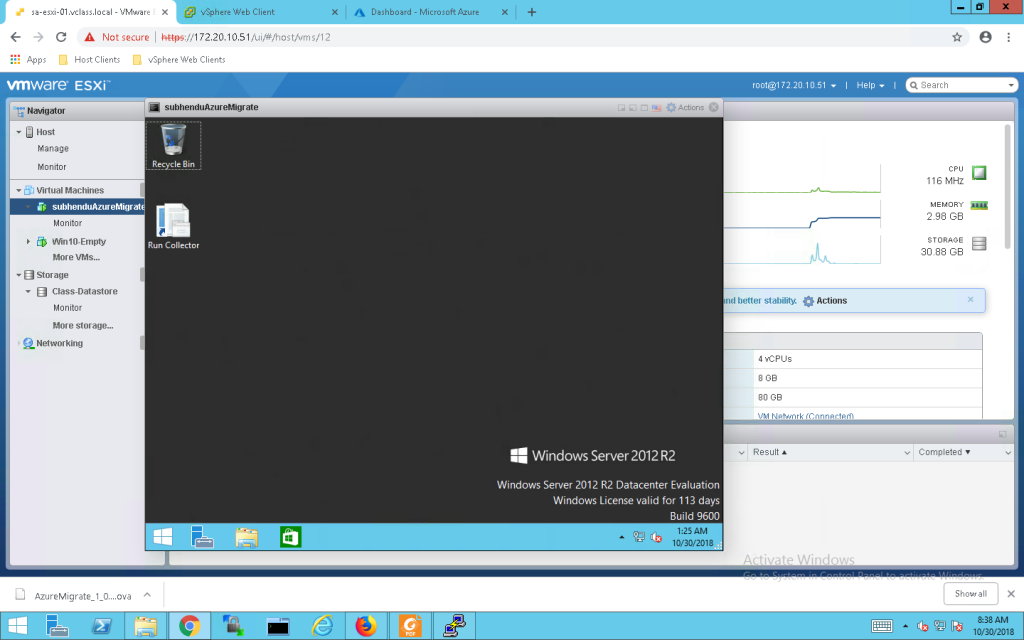Expand the Win10-Empty VM node
Viewport: 1024px width, 640px height.
click(28, 242)
